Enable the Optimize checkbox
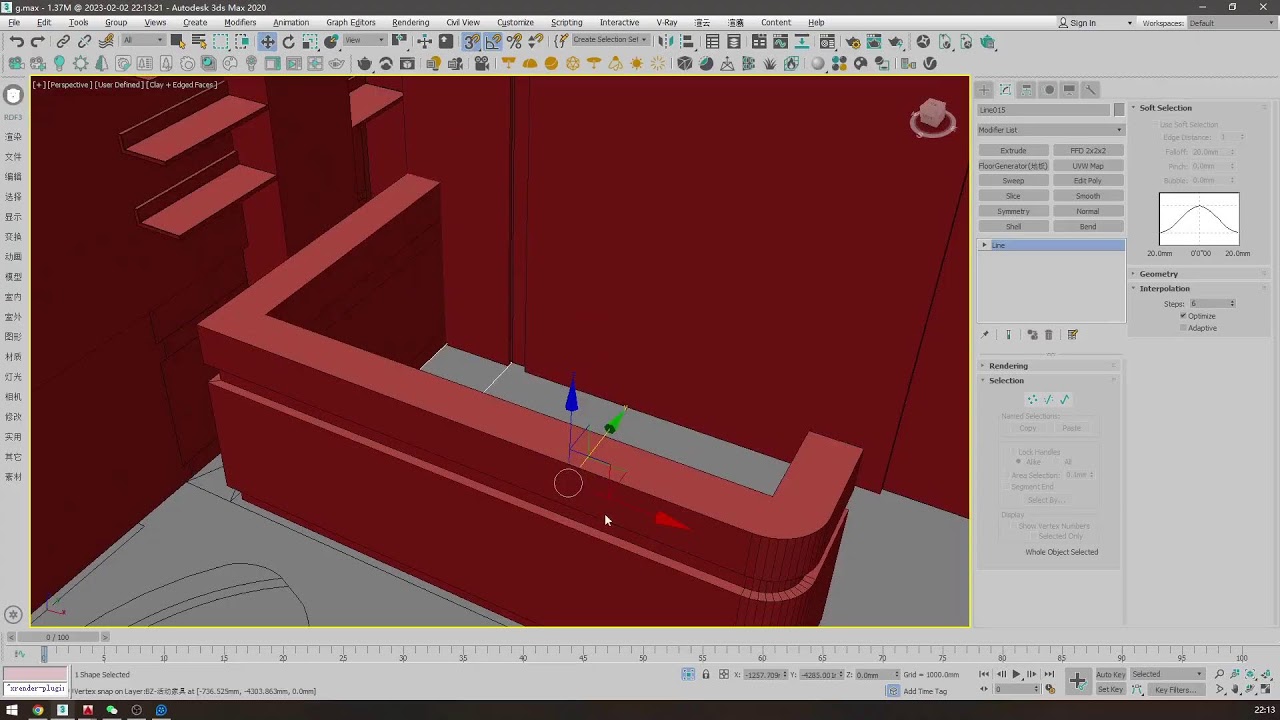1280x720 pixels. coord(1183,316)
